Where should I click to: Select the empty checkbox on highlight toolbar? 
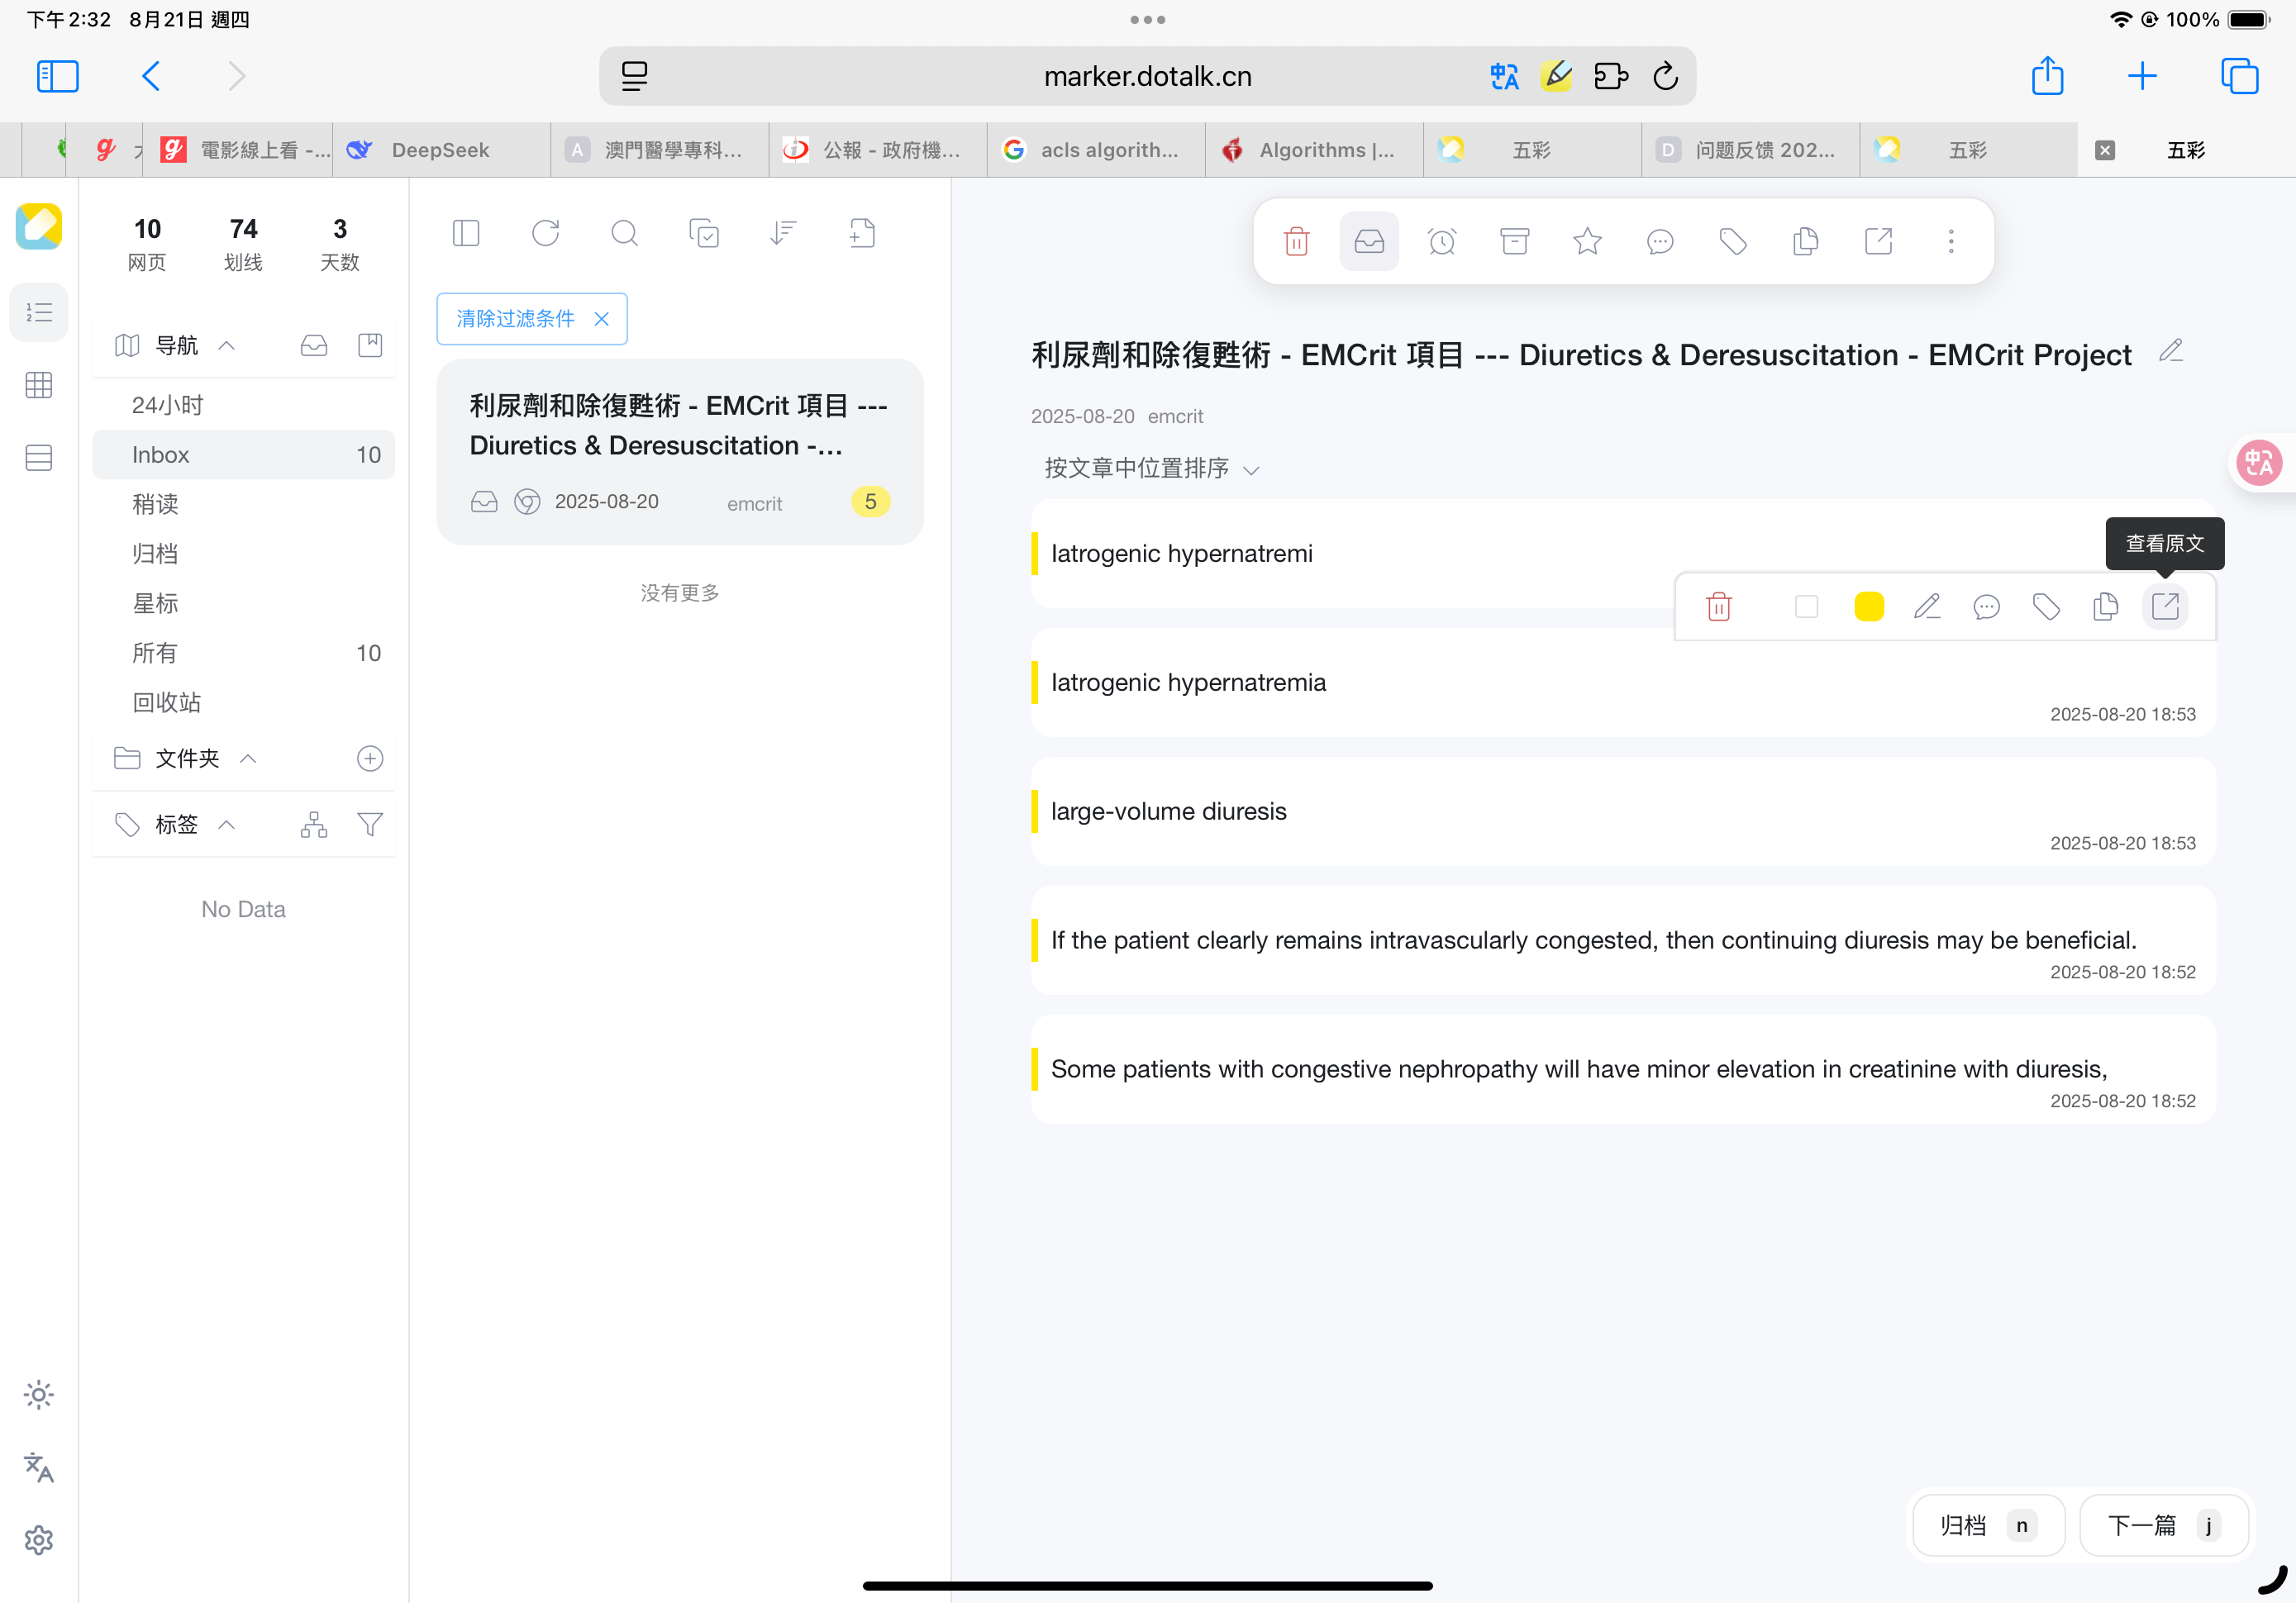1806,607
